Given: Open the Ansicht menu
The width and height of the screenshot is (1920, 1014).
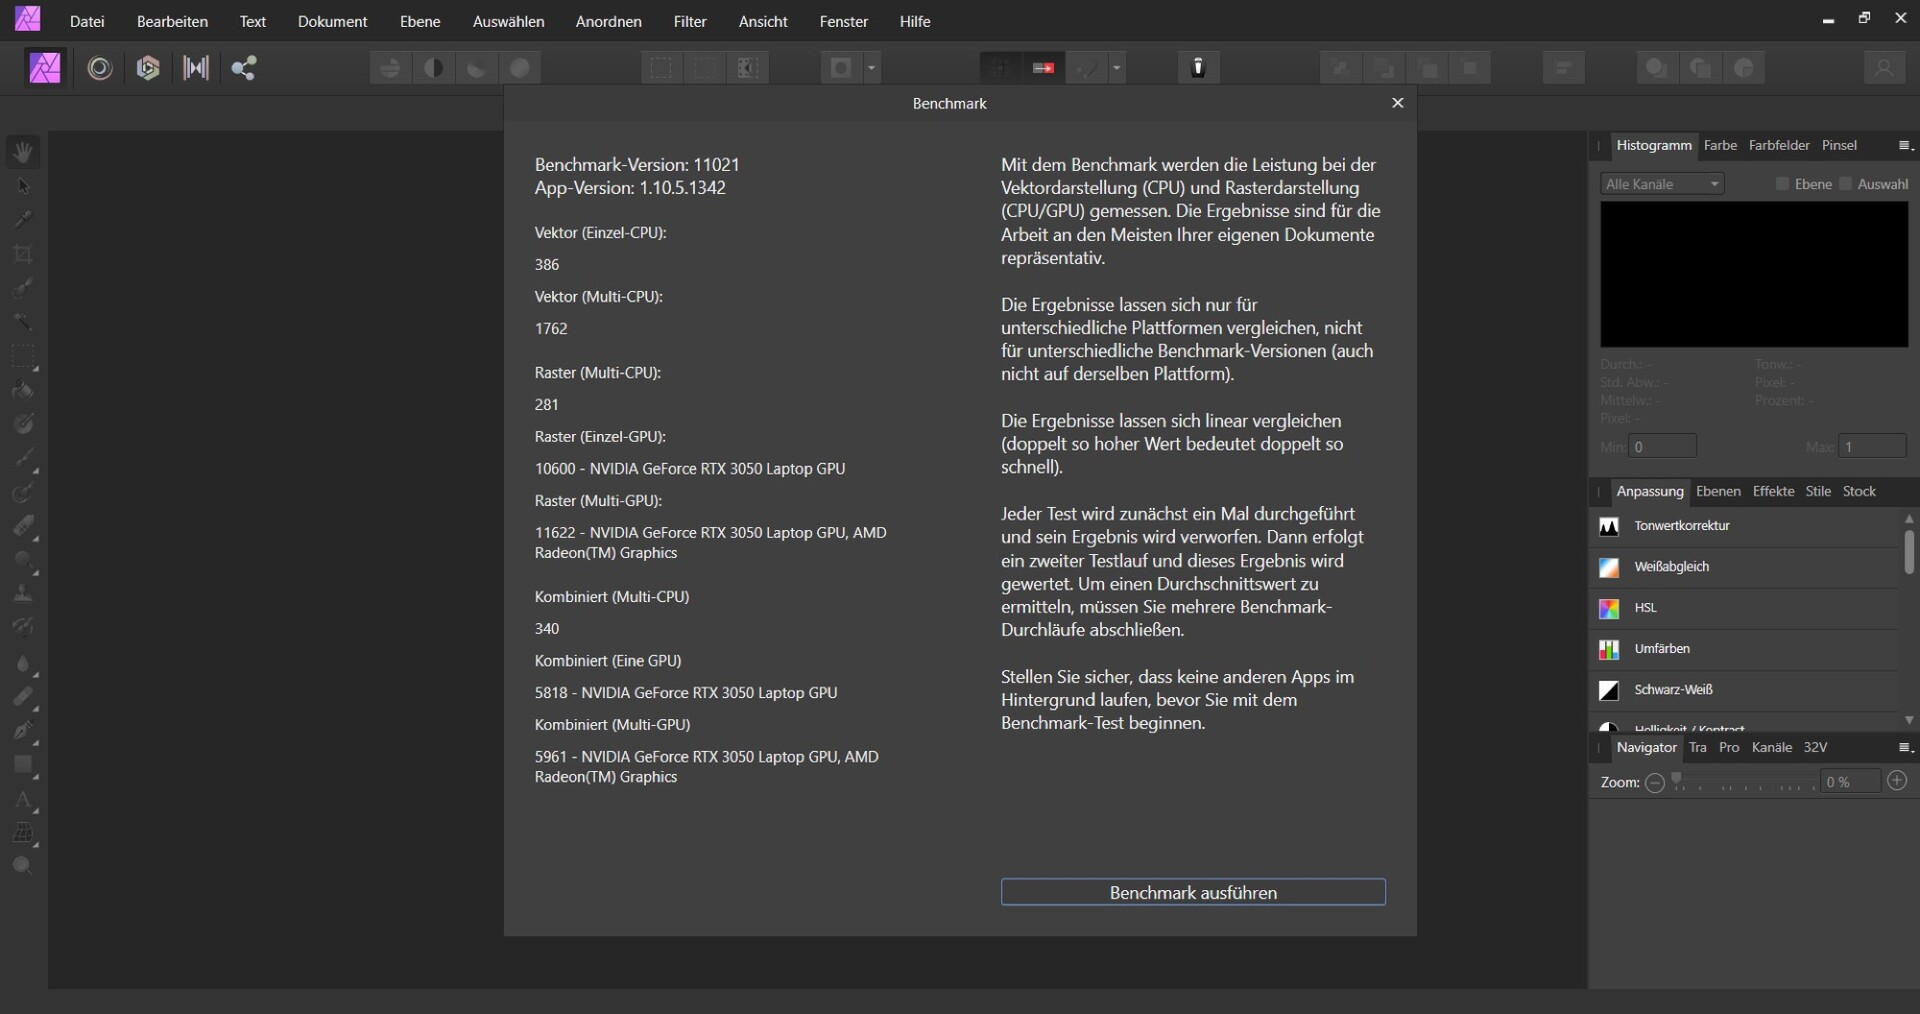Looking at the screenshot, I should coord(763,21).
